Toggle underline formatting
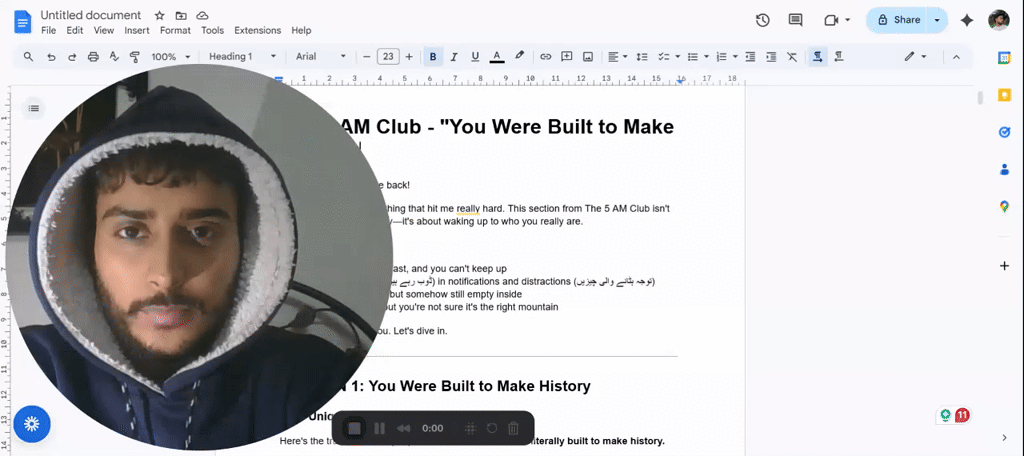The image size is (1024, 456). (475, 57)
